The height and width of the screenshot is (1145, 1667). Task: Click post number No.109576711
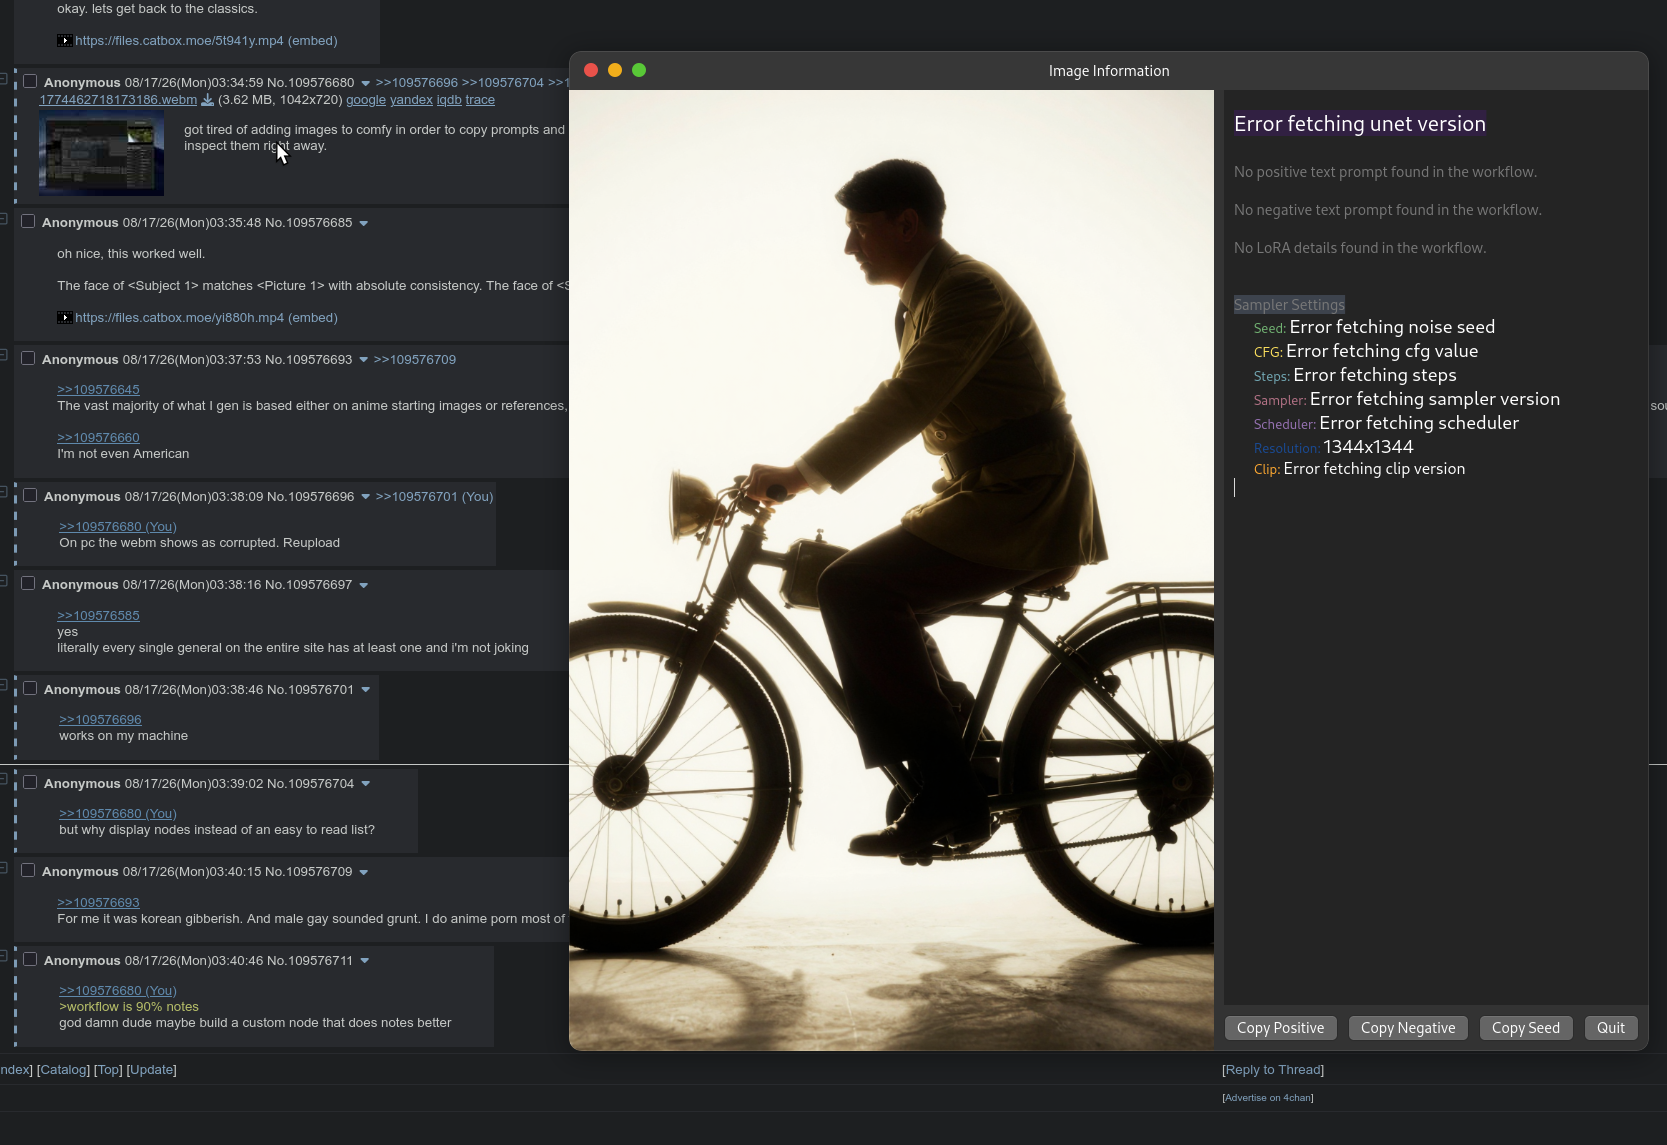coord(310,961)
